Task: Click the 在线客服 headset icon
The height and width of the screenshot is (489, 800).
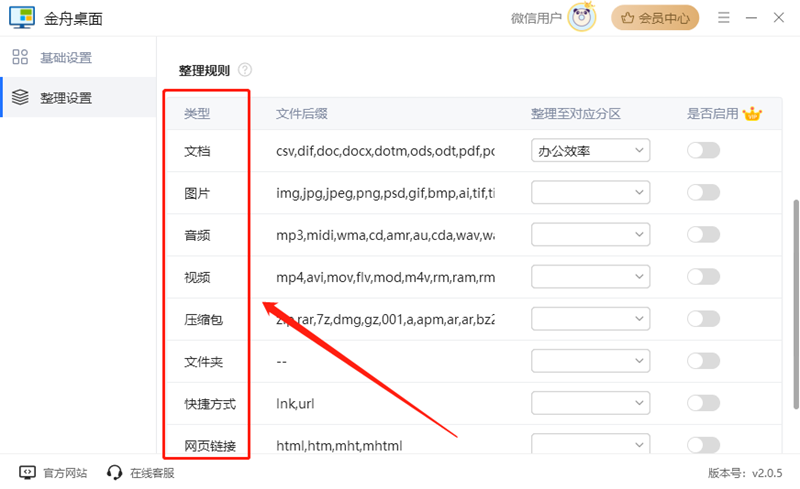Action: (114, 473)
